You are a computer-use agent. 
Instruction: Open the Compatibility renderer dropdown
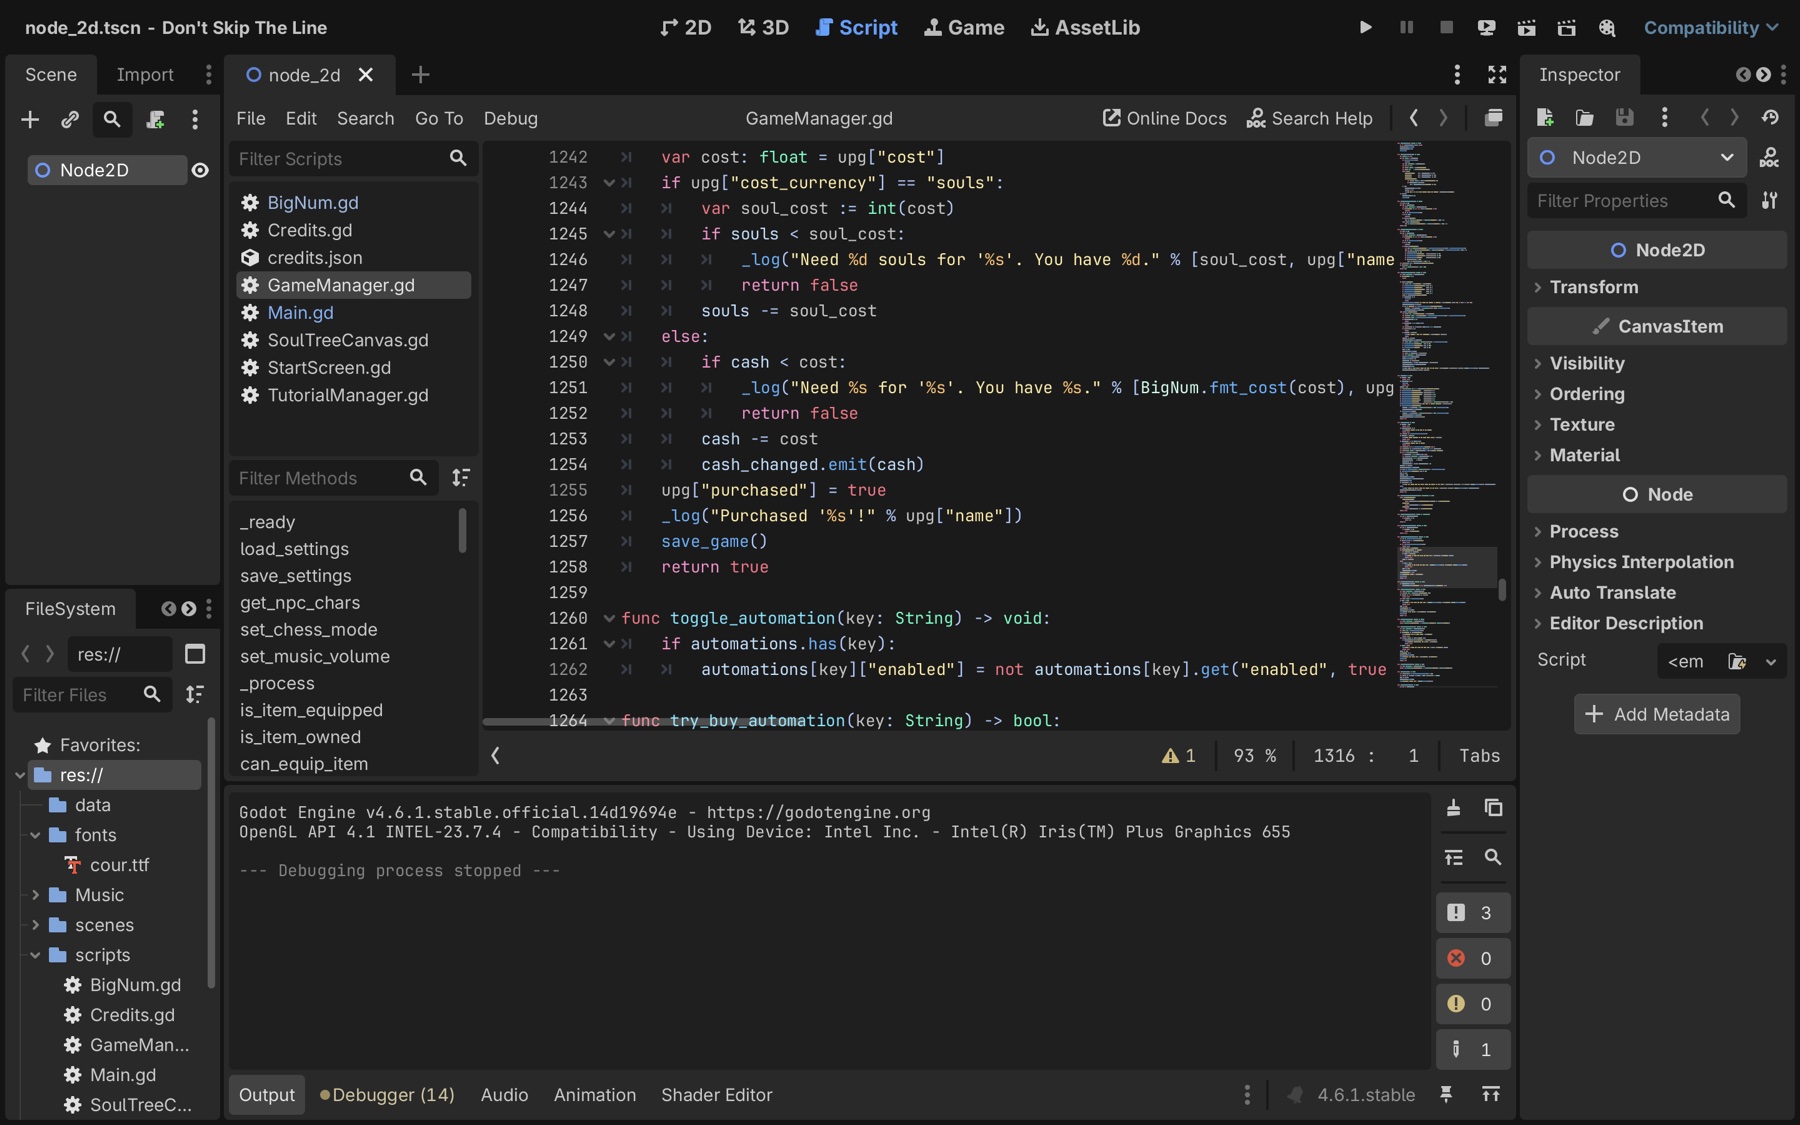pyautogui.click(x=1711, y=27)
